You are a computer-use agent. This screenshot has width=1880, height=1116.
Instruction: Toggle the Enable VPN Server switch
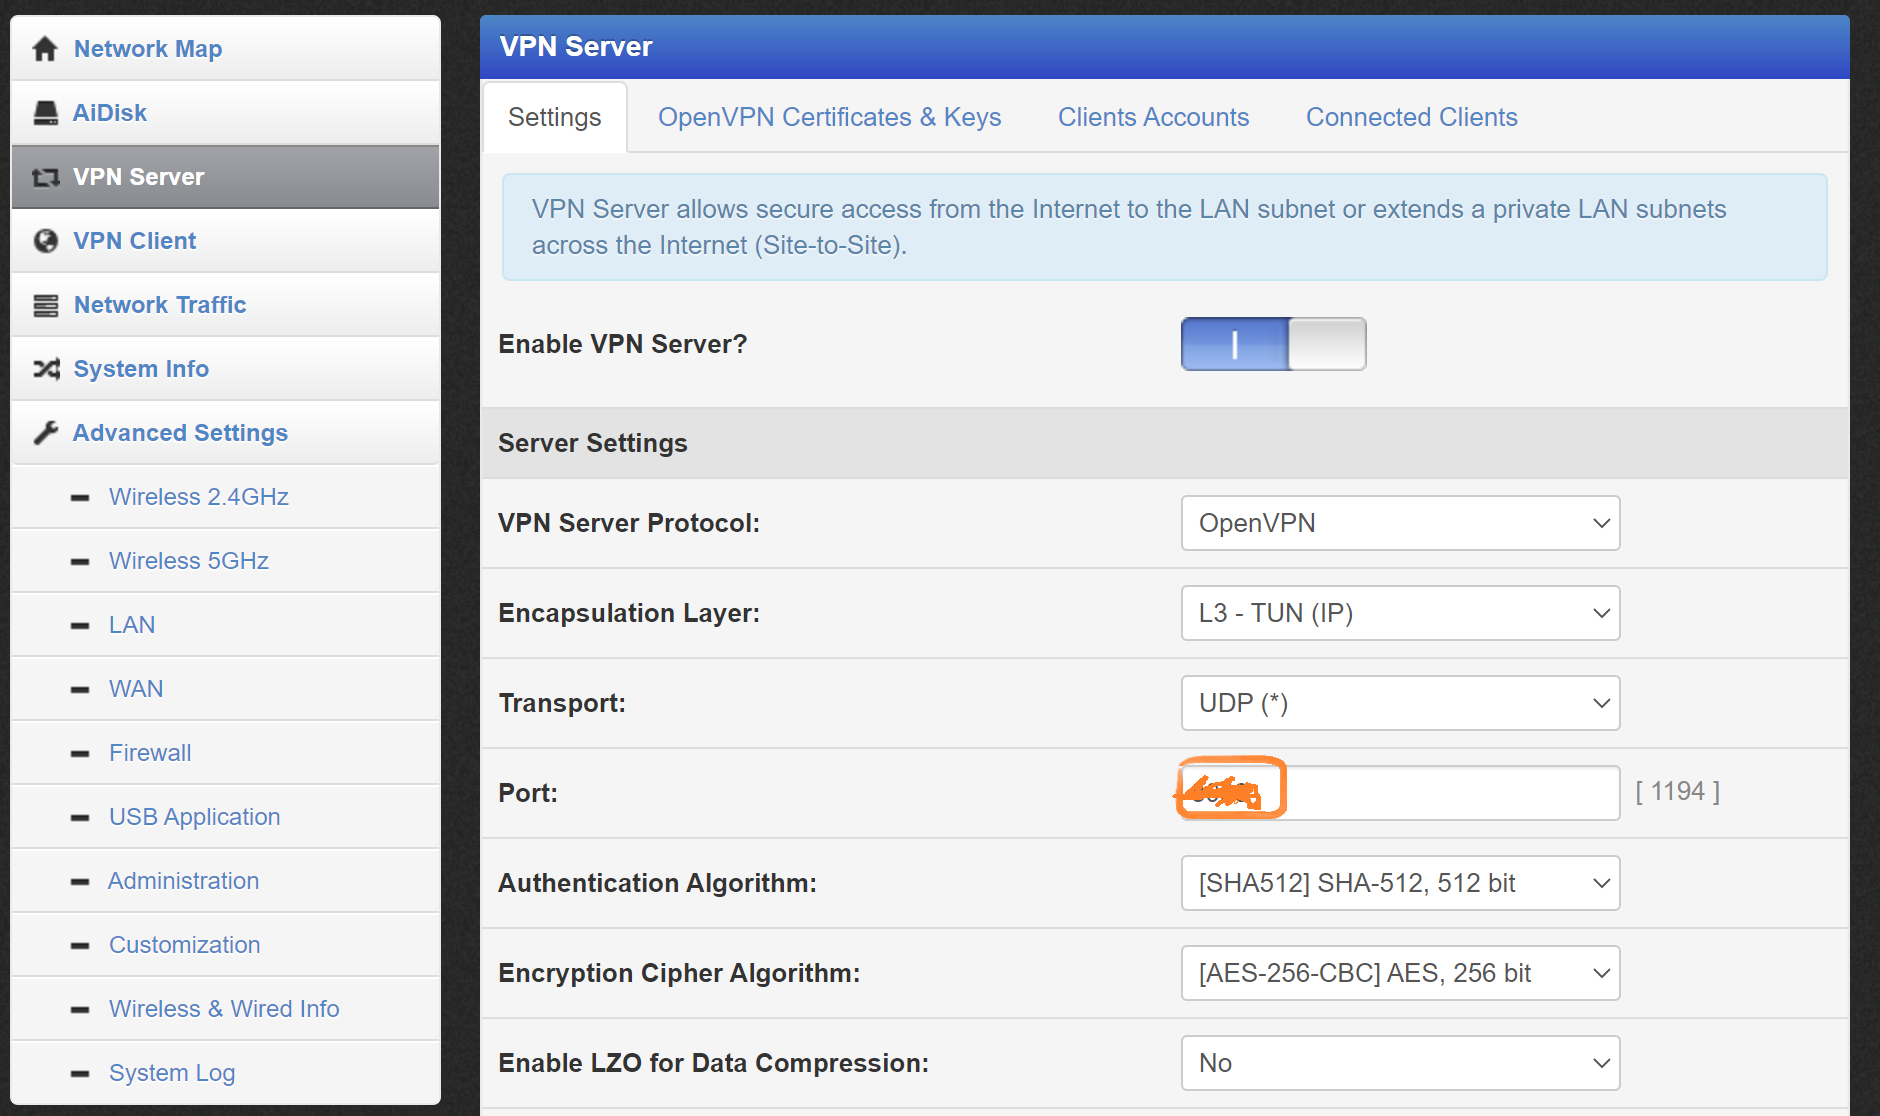pyautogui.click(x=1272, y=344)
